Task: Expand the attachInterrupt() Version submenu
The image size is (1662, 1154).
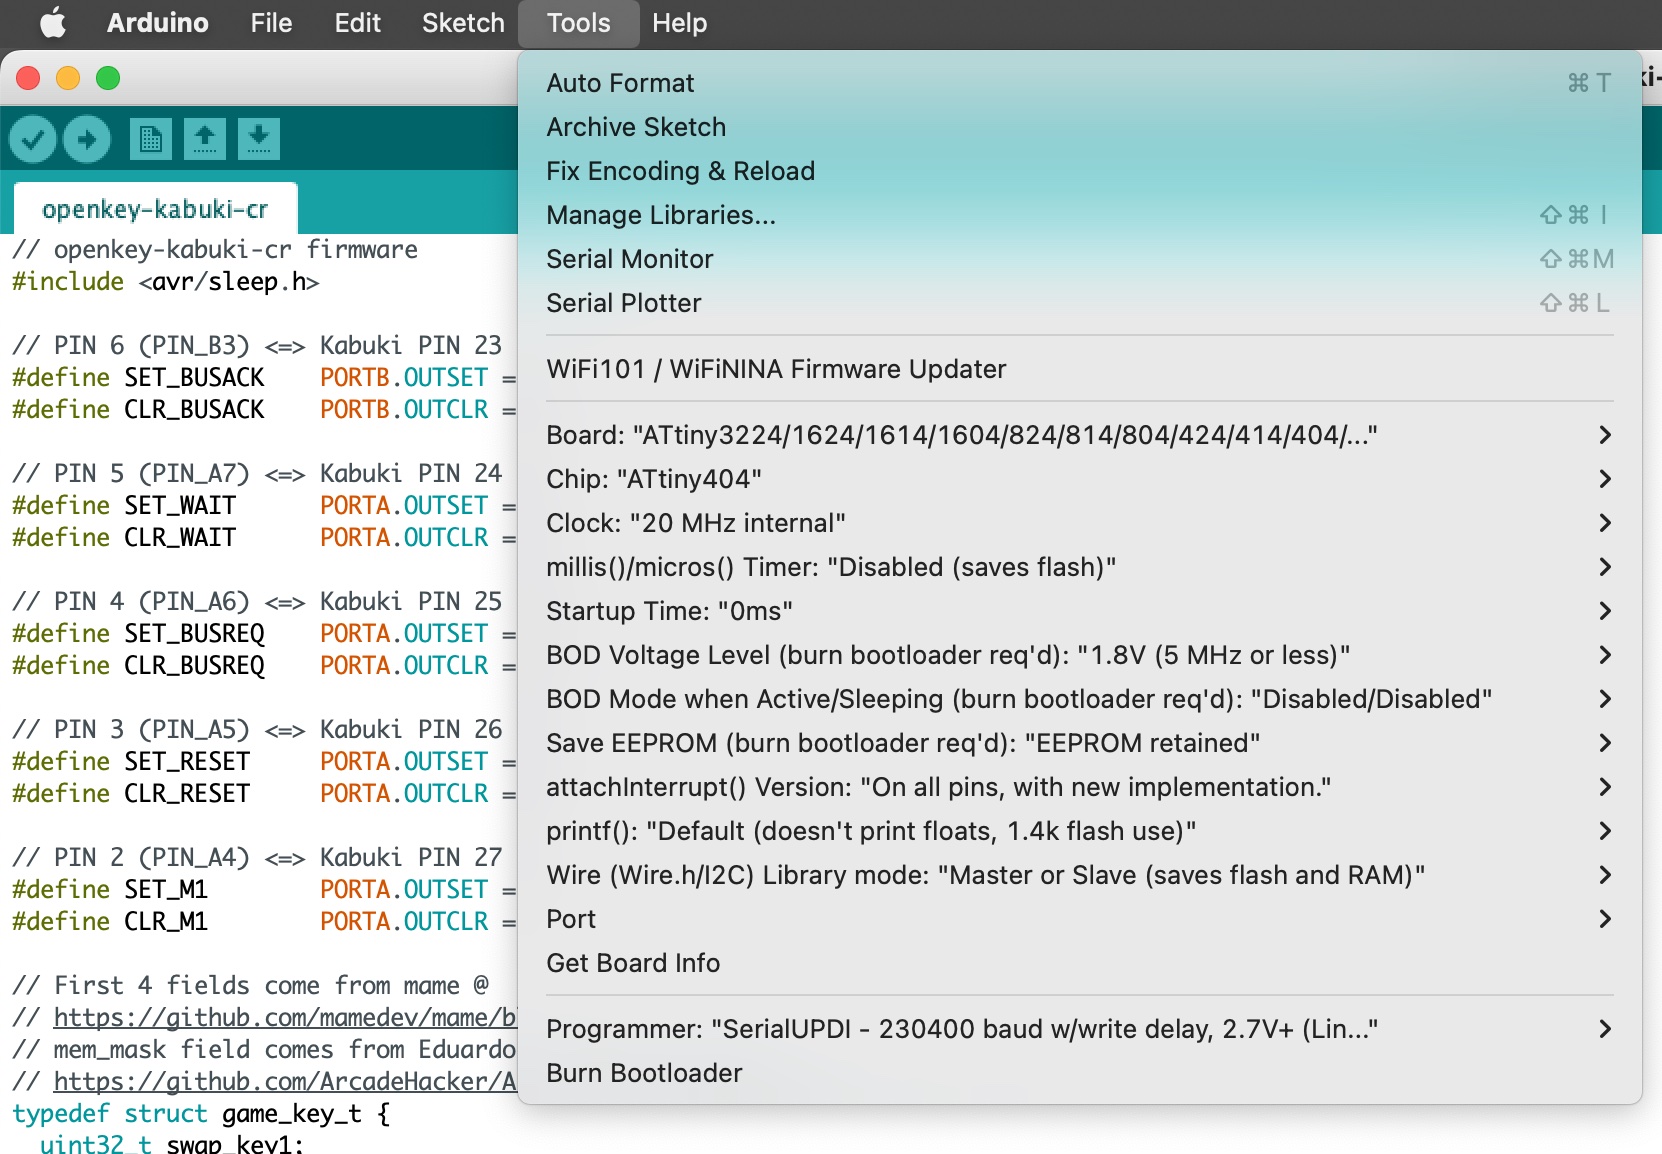Action: 1080,787
